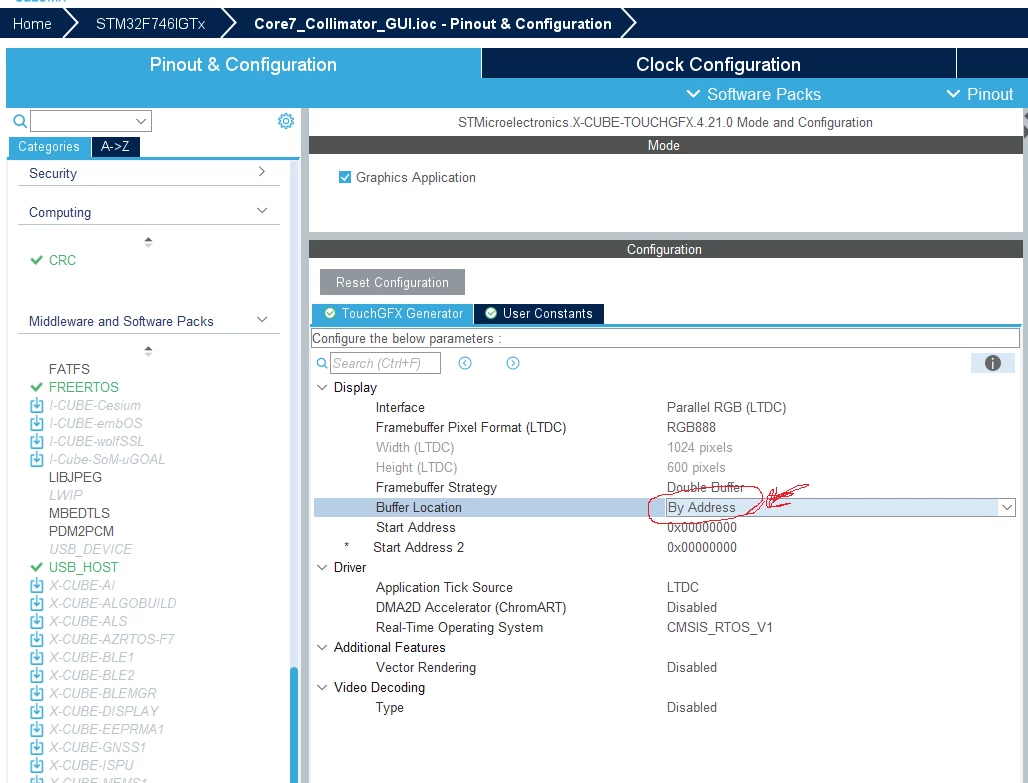This screenshot has width=1028, height=783.
Task: Collapse the Display parameter group
Action: pyautogui.click(x=322, y=387)
